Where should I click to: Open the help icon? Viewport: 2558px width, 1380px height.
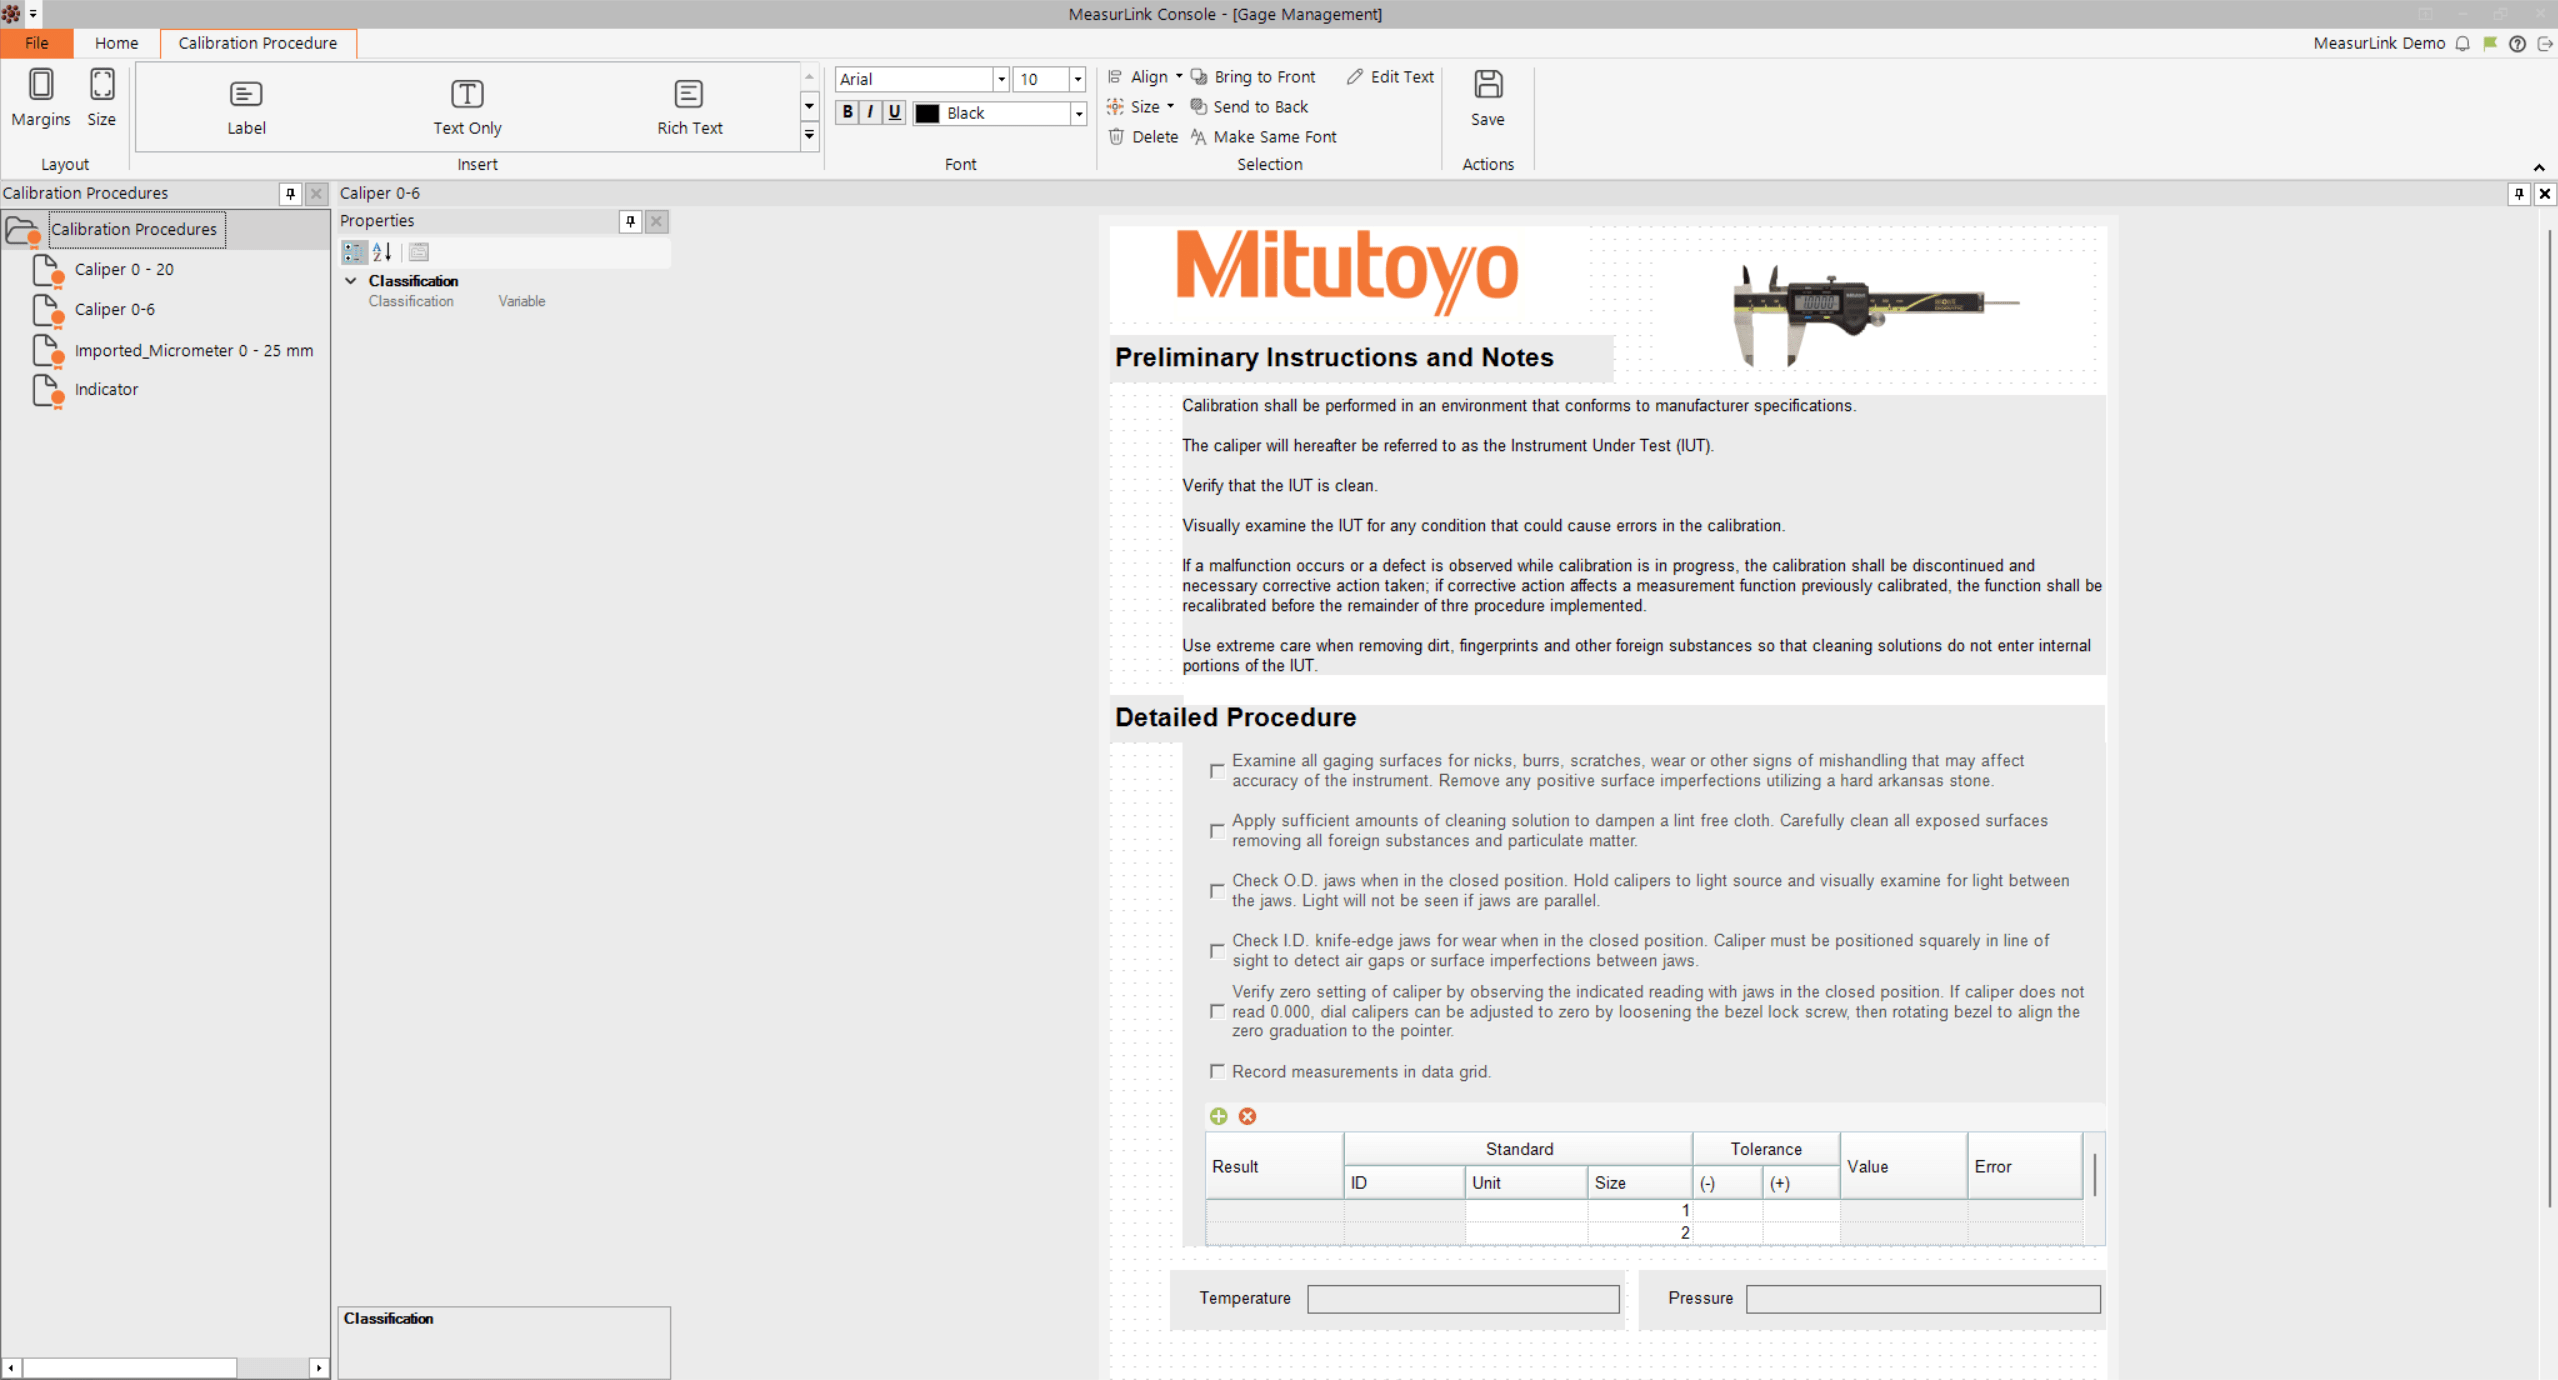click(x=2517, y=43)
